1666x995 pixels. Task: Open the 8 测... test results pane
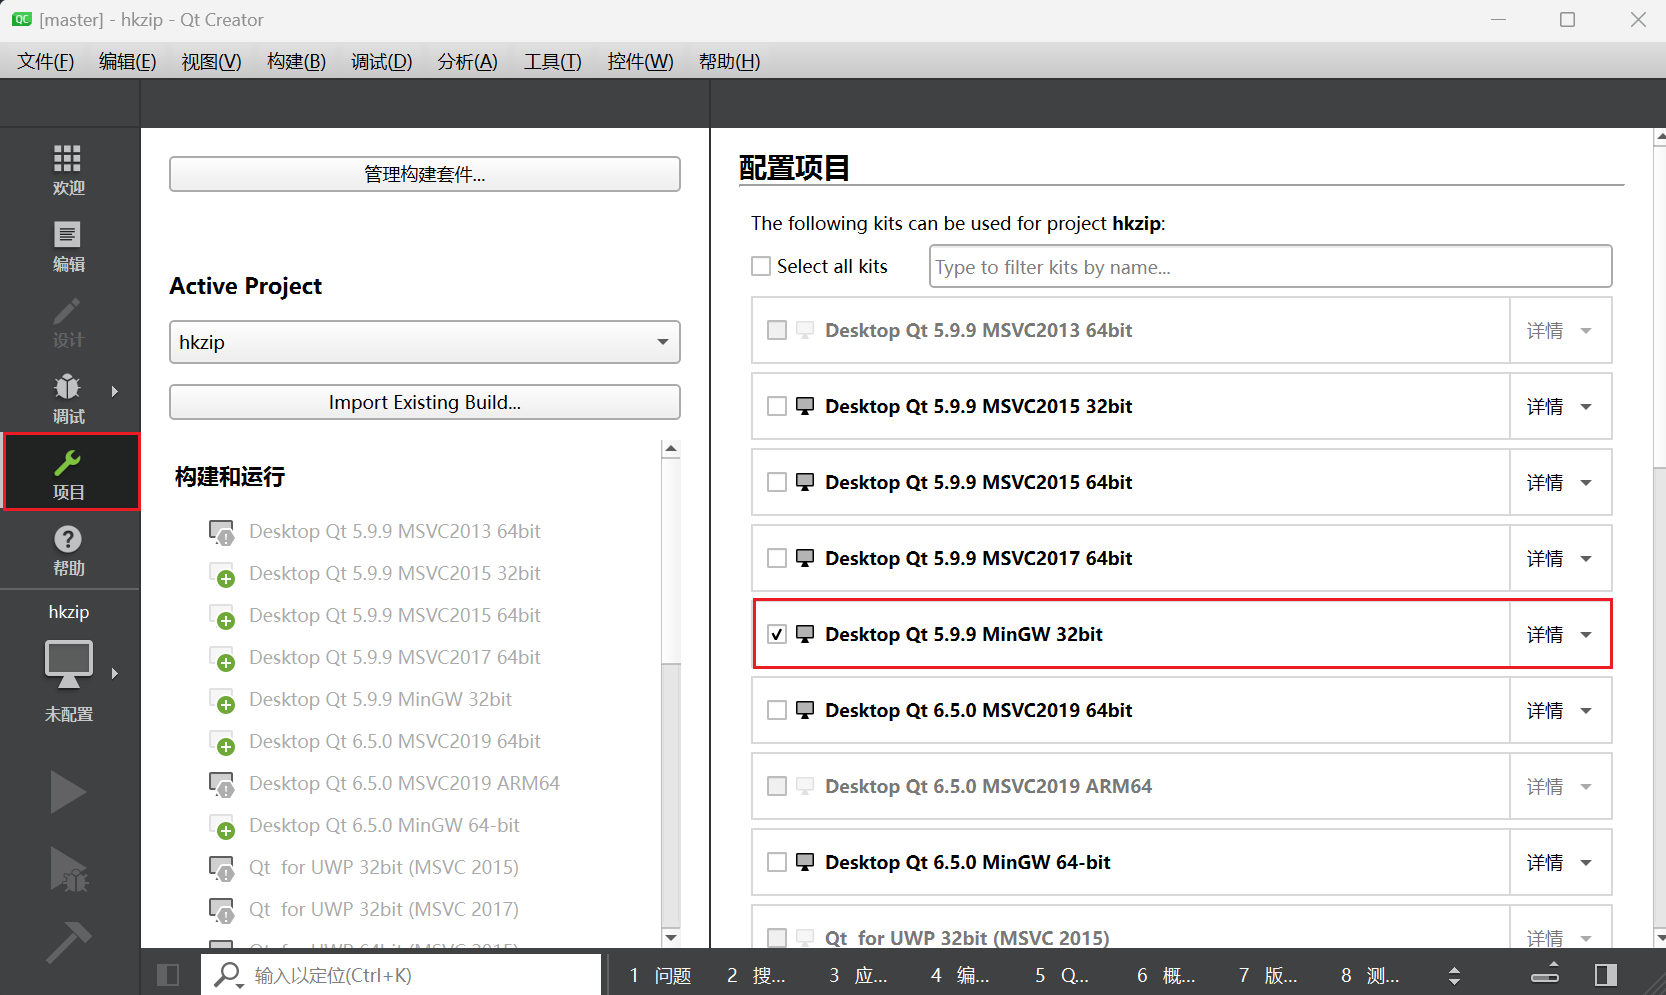click(x=1370, y=975)
